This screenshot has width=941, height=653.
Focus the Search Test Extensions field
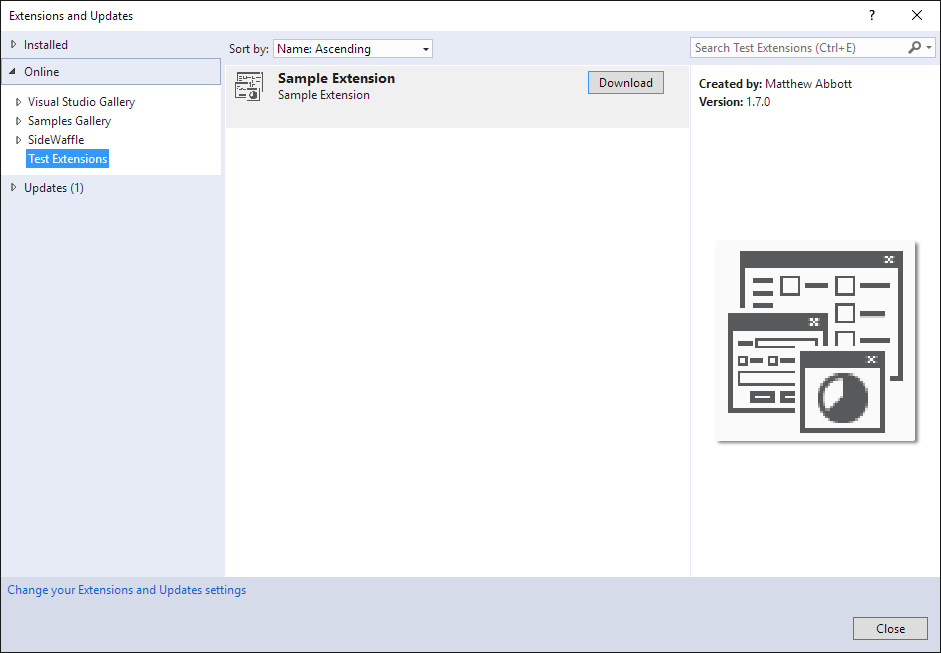(x=797, y=48)
